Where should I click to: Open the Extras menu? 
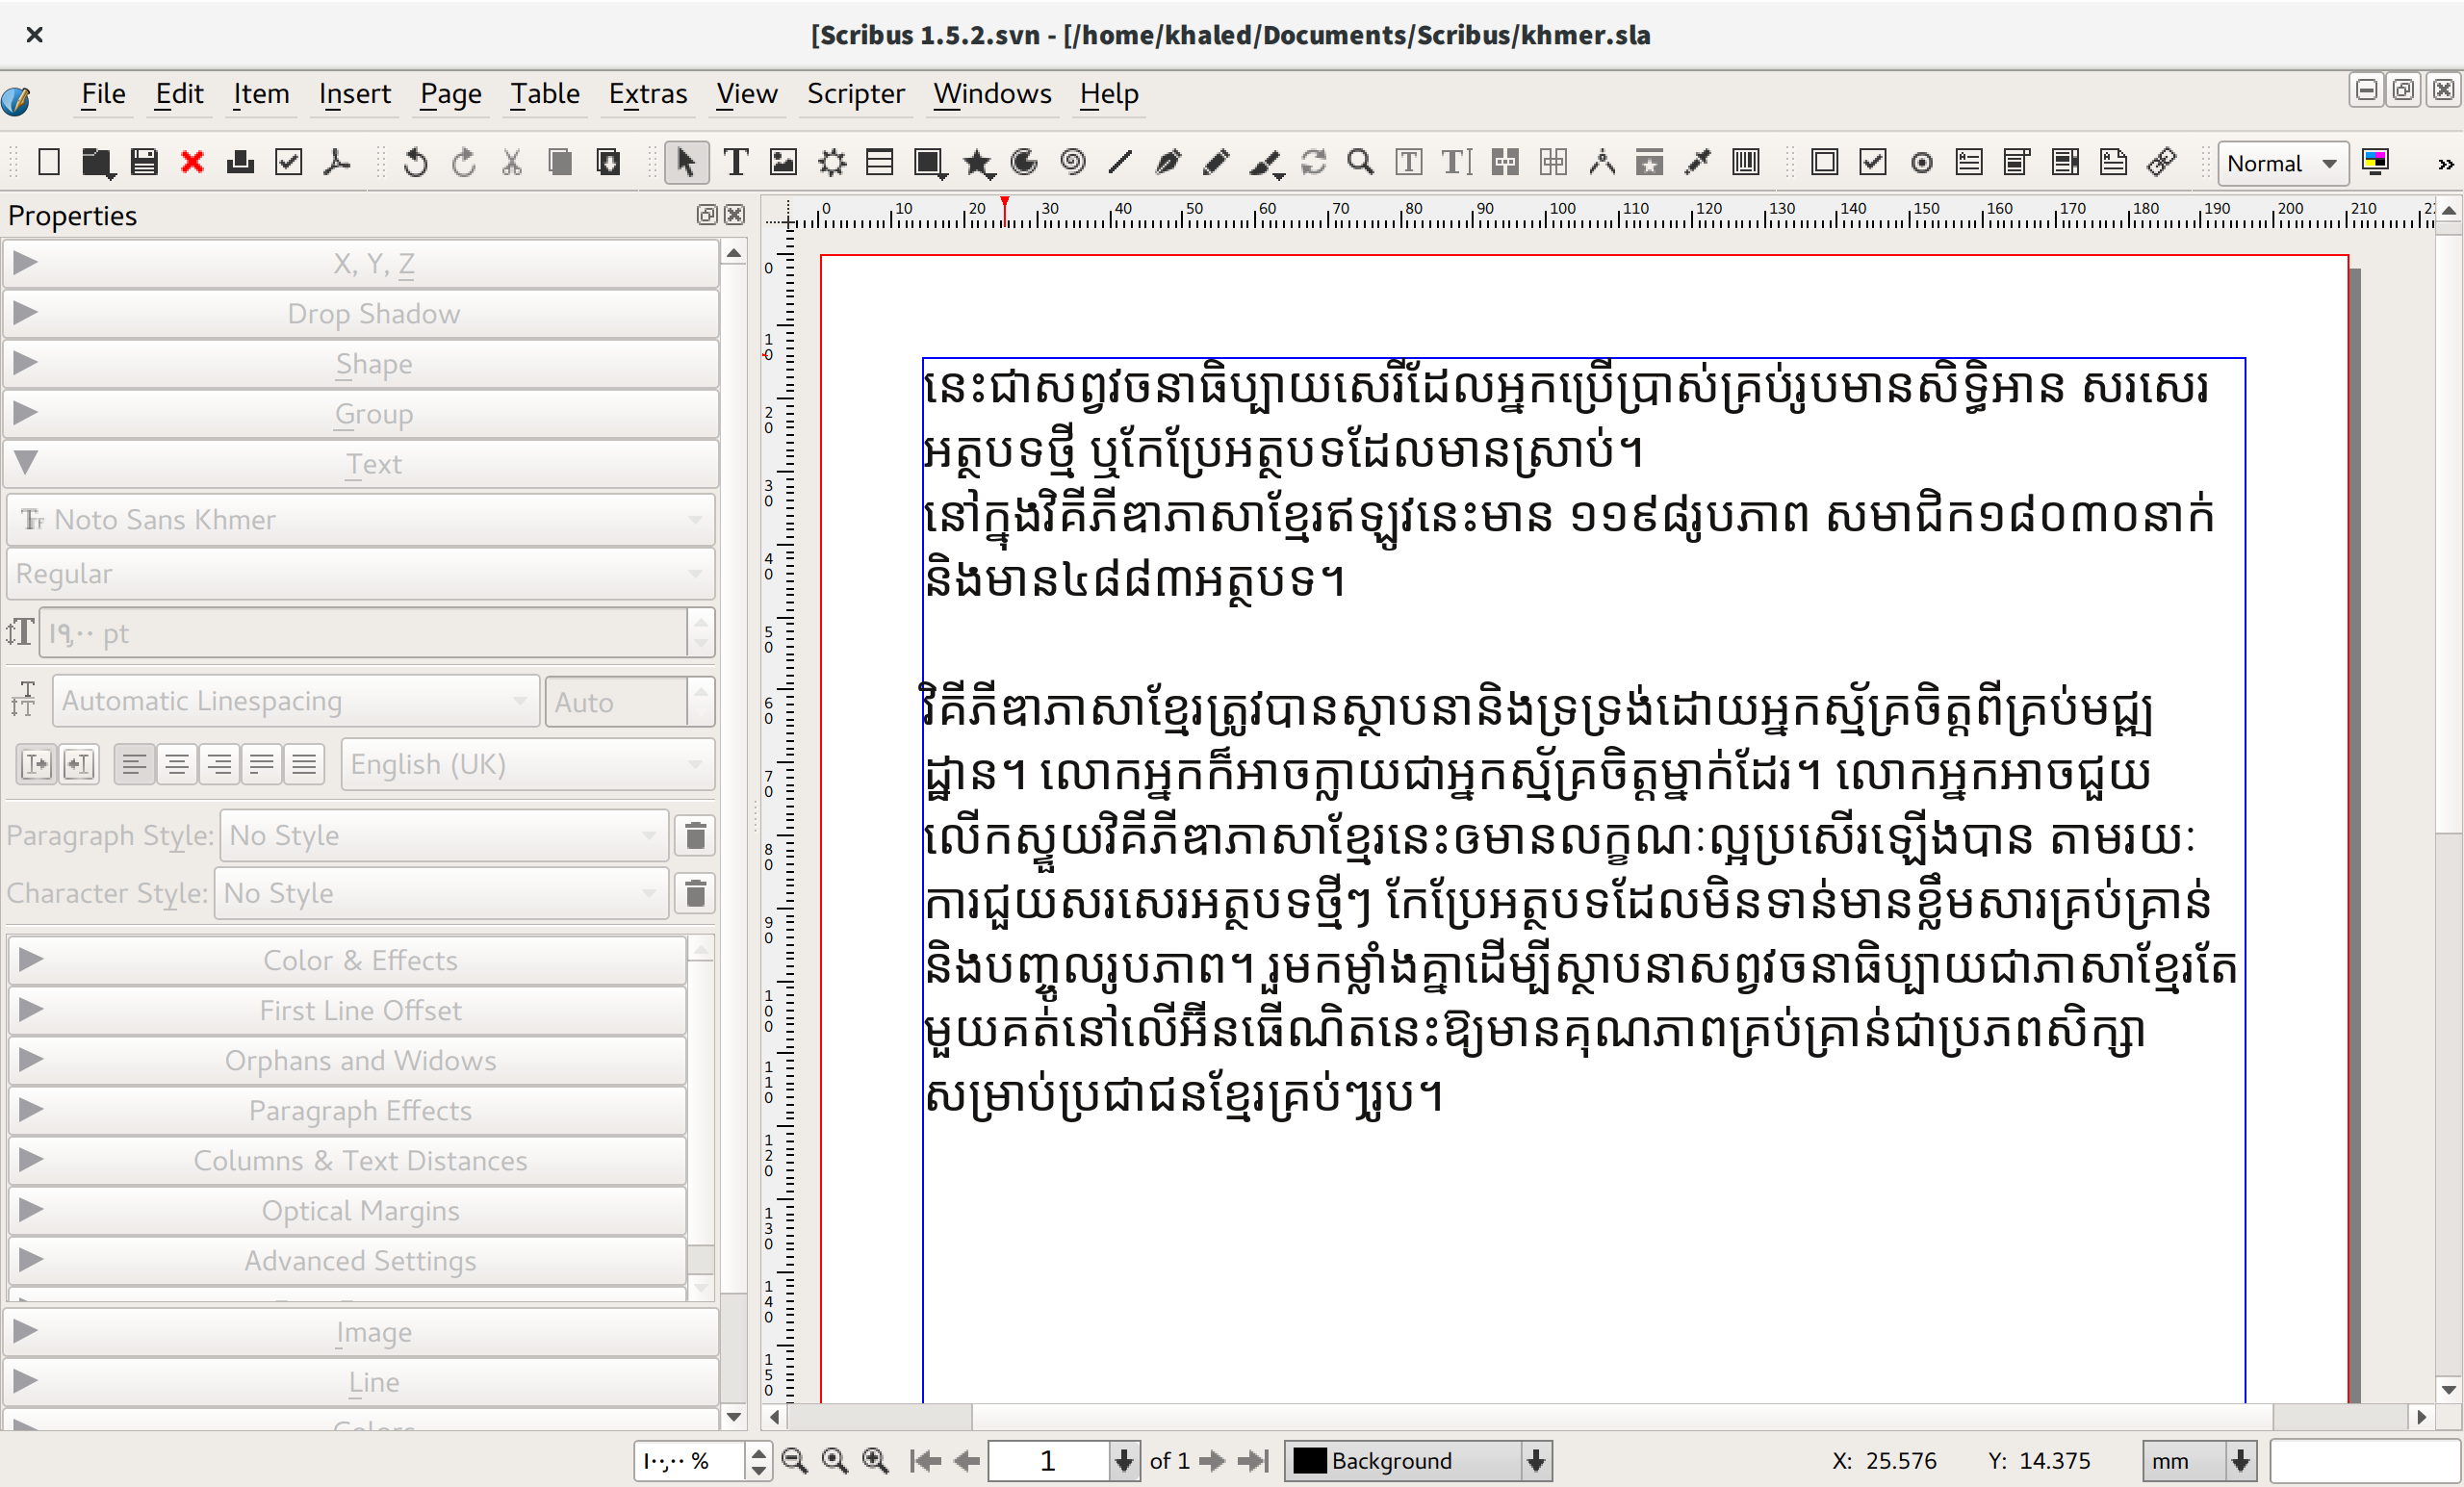click(648, 94)
